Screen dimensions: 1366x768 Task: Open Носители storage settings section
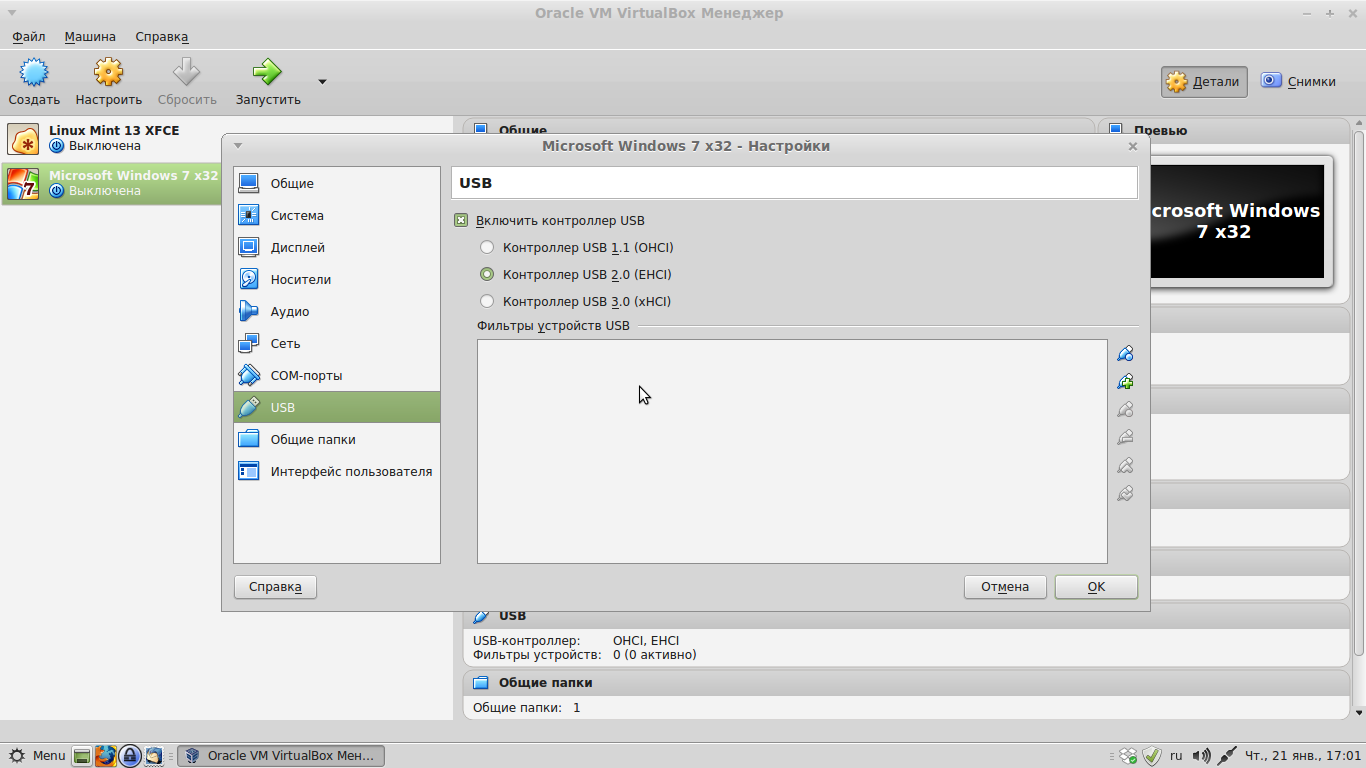(300, 280)
